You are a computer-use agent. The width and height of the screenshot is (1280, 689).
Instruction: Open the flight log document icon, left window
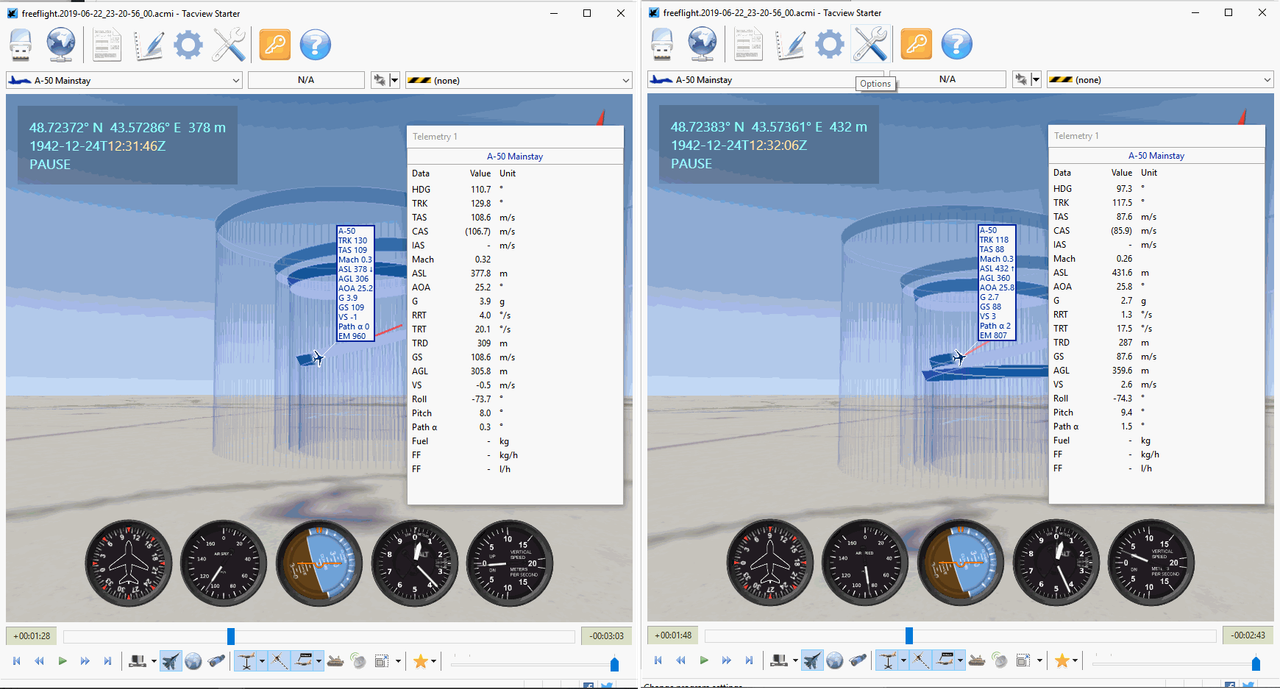pyautogui.click(x=107, y=44)
